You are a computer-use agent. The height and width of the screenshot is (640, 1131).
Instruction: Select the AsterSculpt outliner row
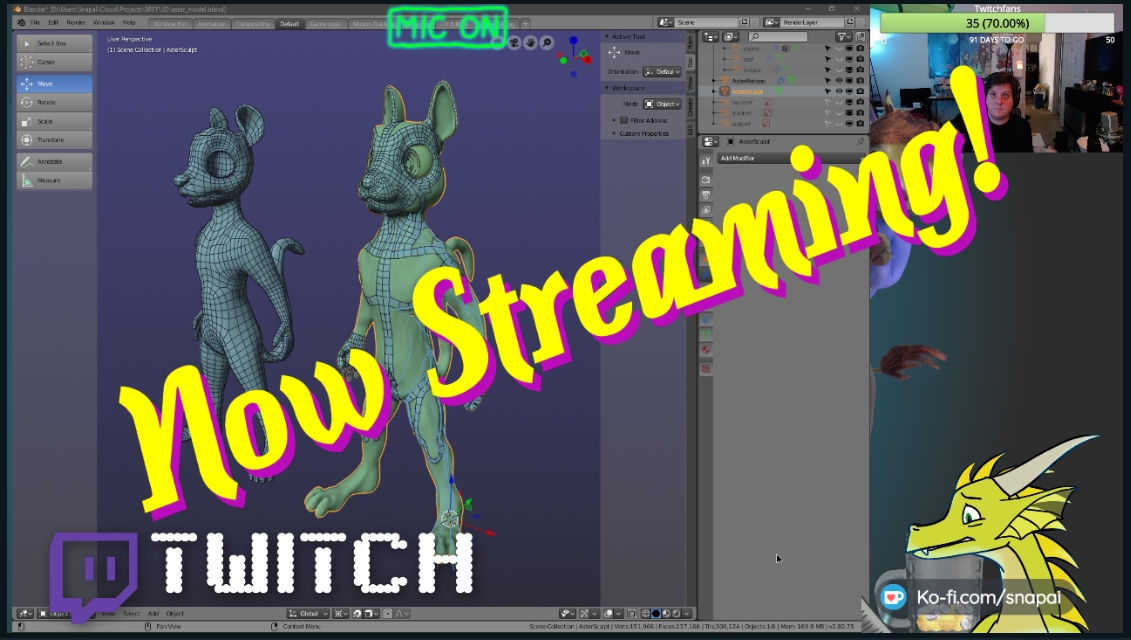(783, 92)
